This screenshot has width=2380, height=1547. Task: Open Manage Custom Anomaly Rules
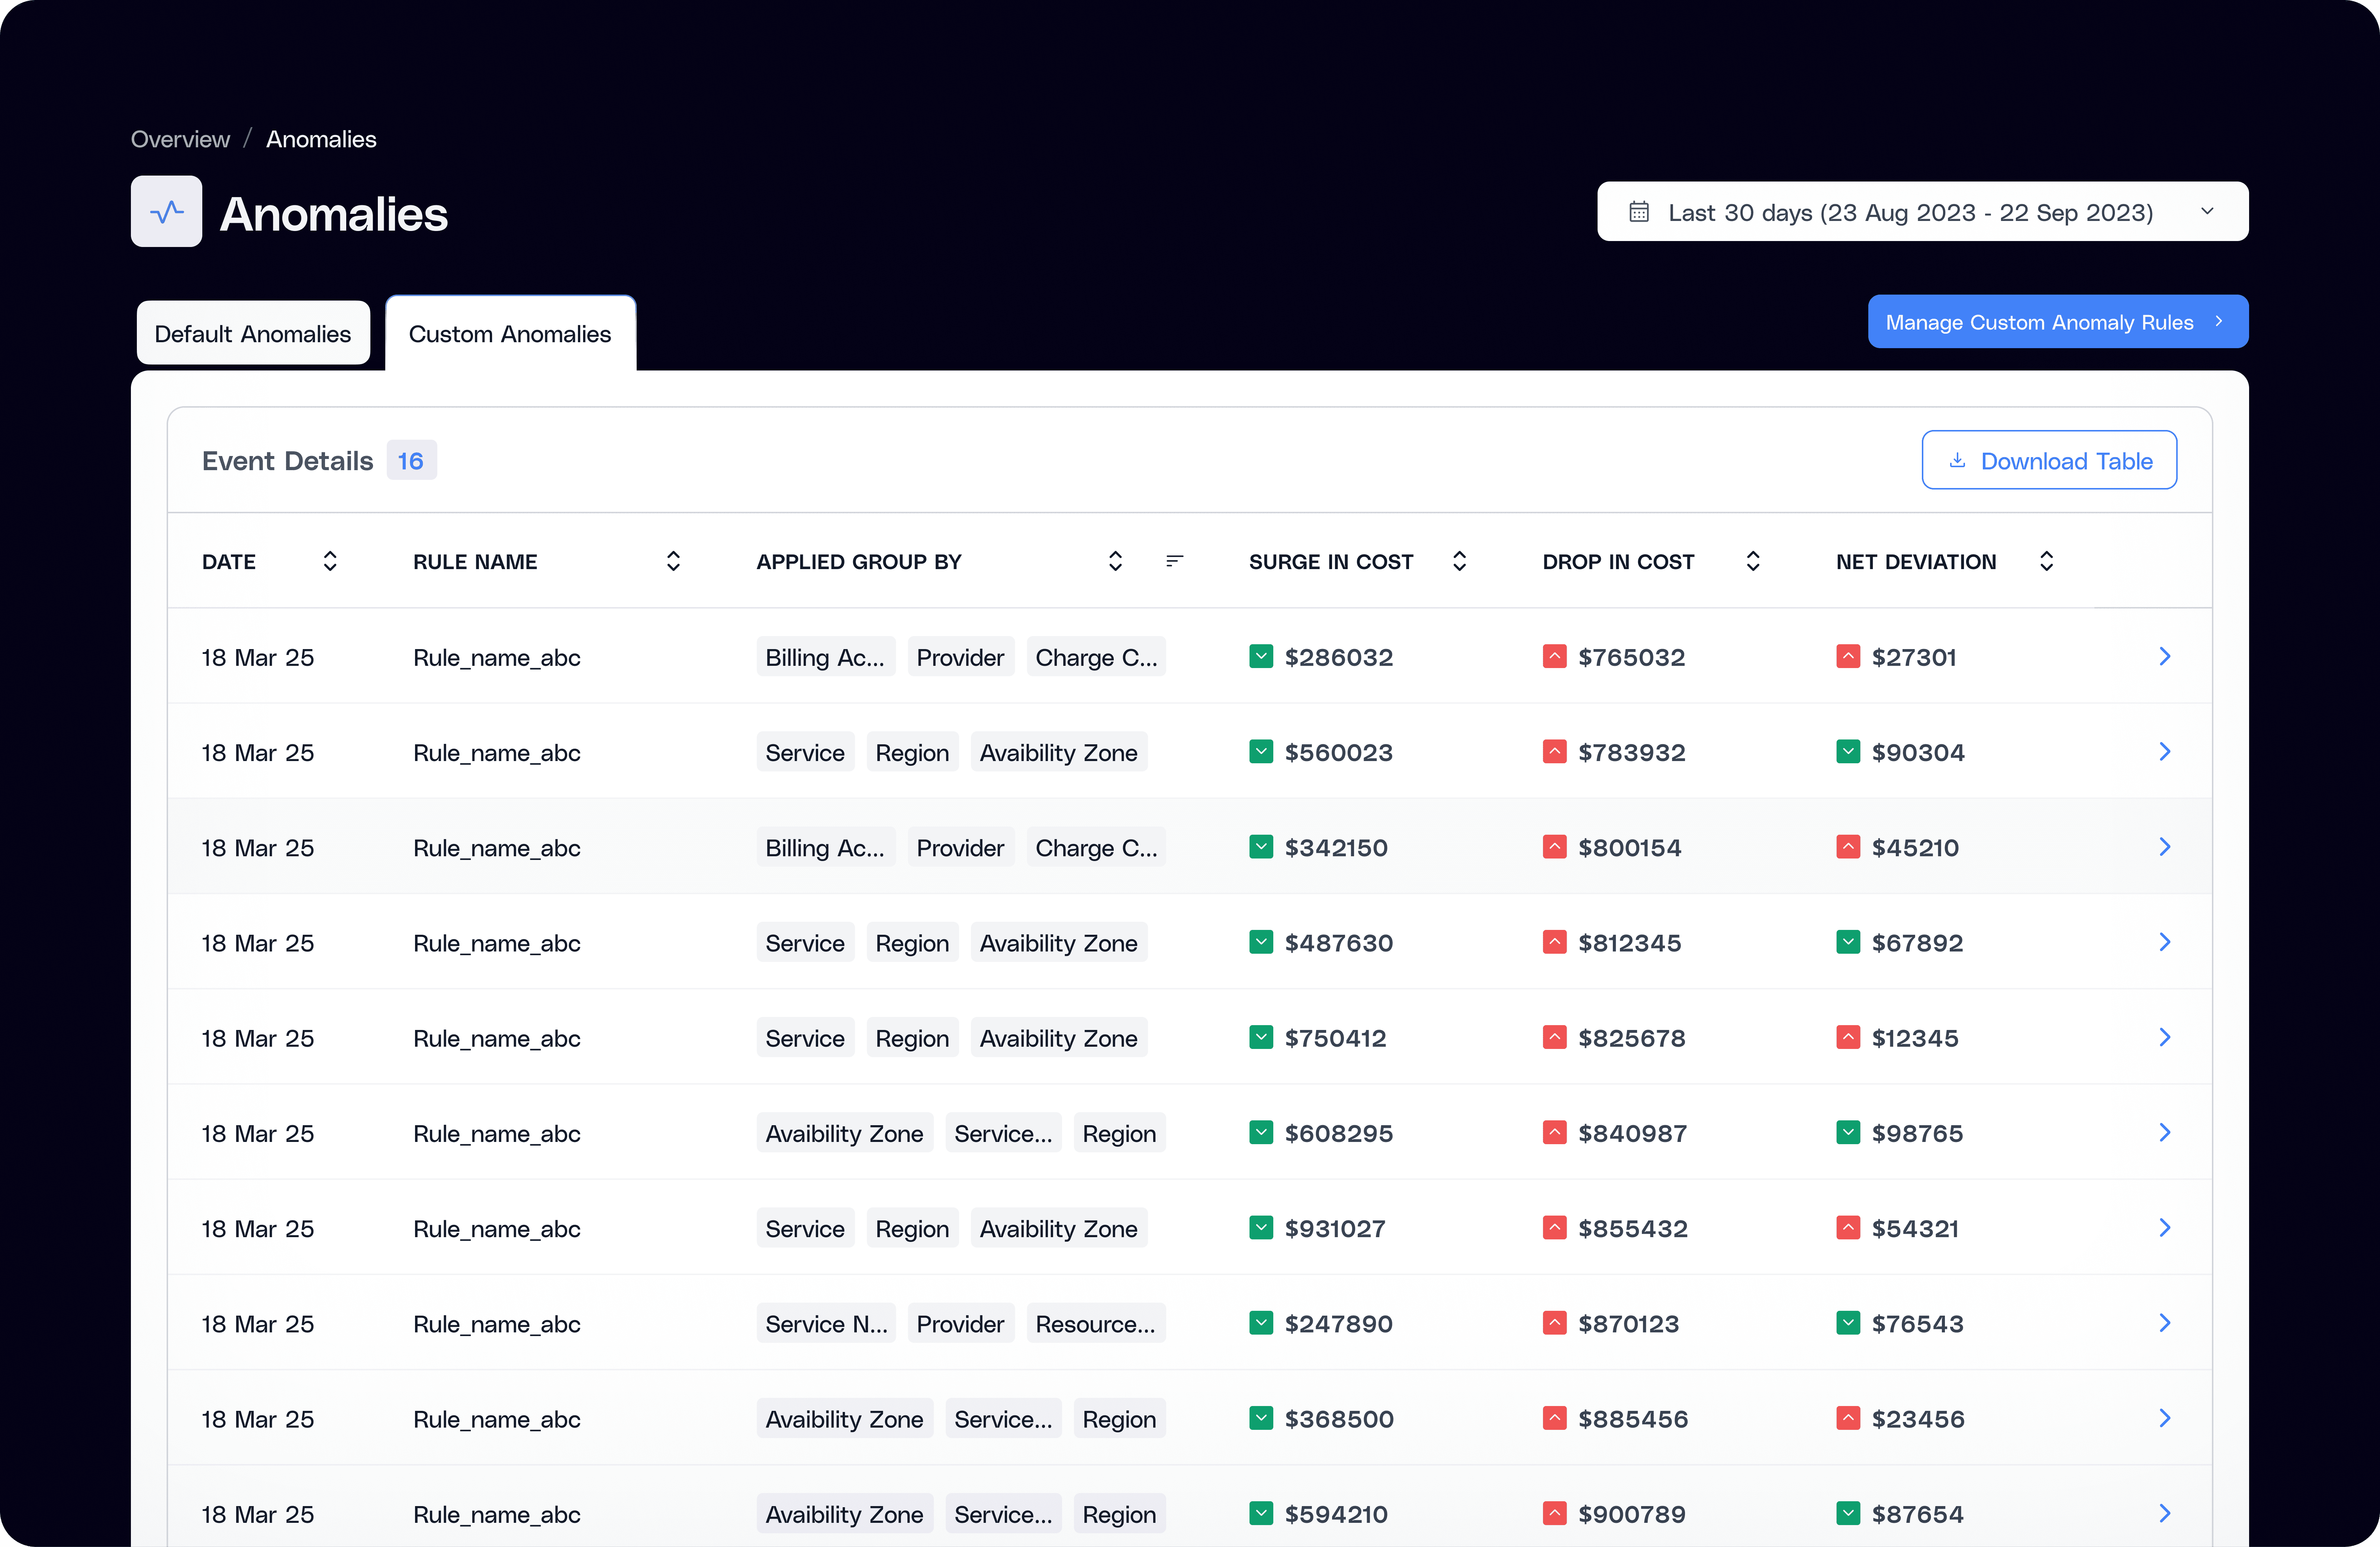click(2056, 322)
